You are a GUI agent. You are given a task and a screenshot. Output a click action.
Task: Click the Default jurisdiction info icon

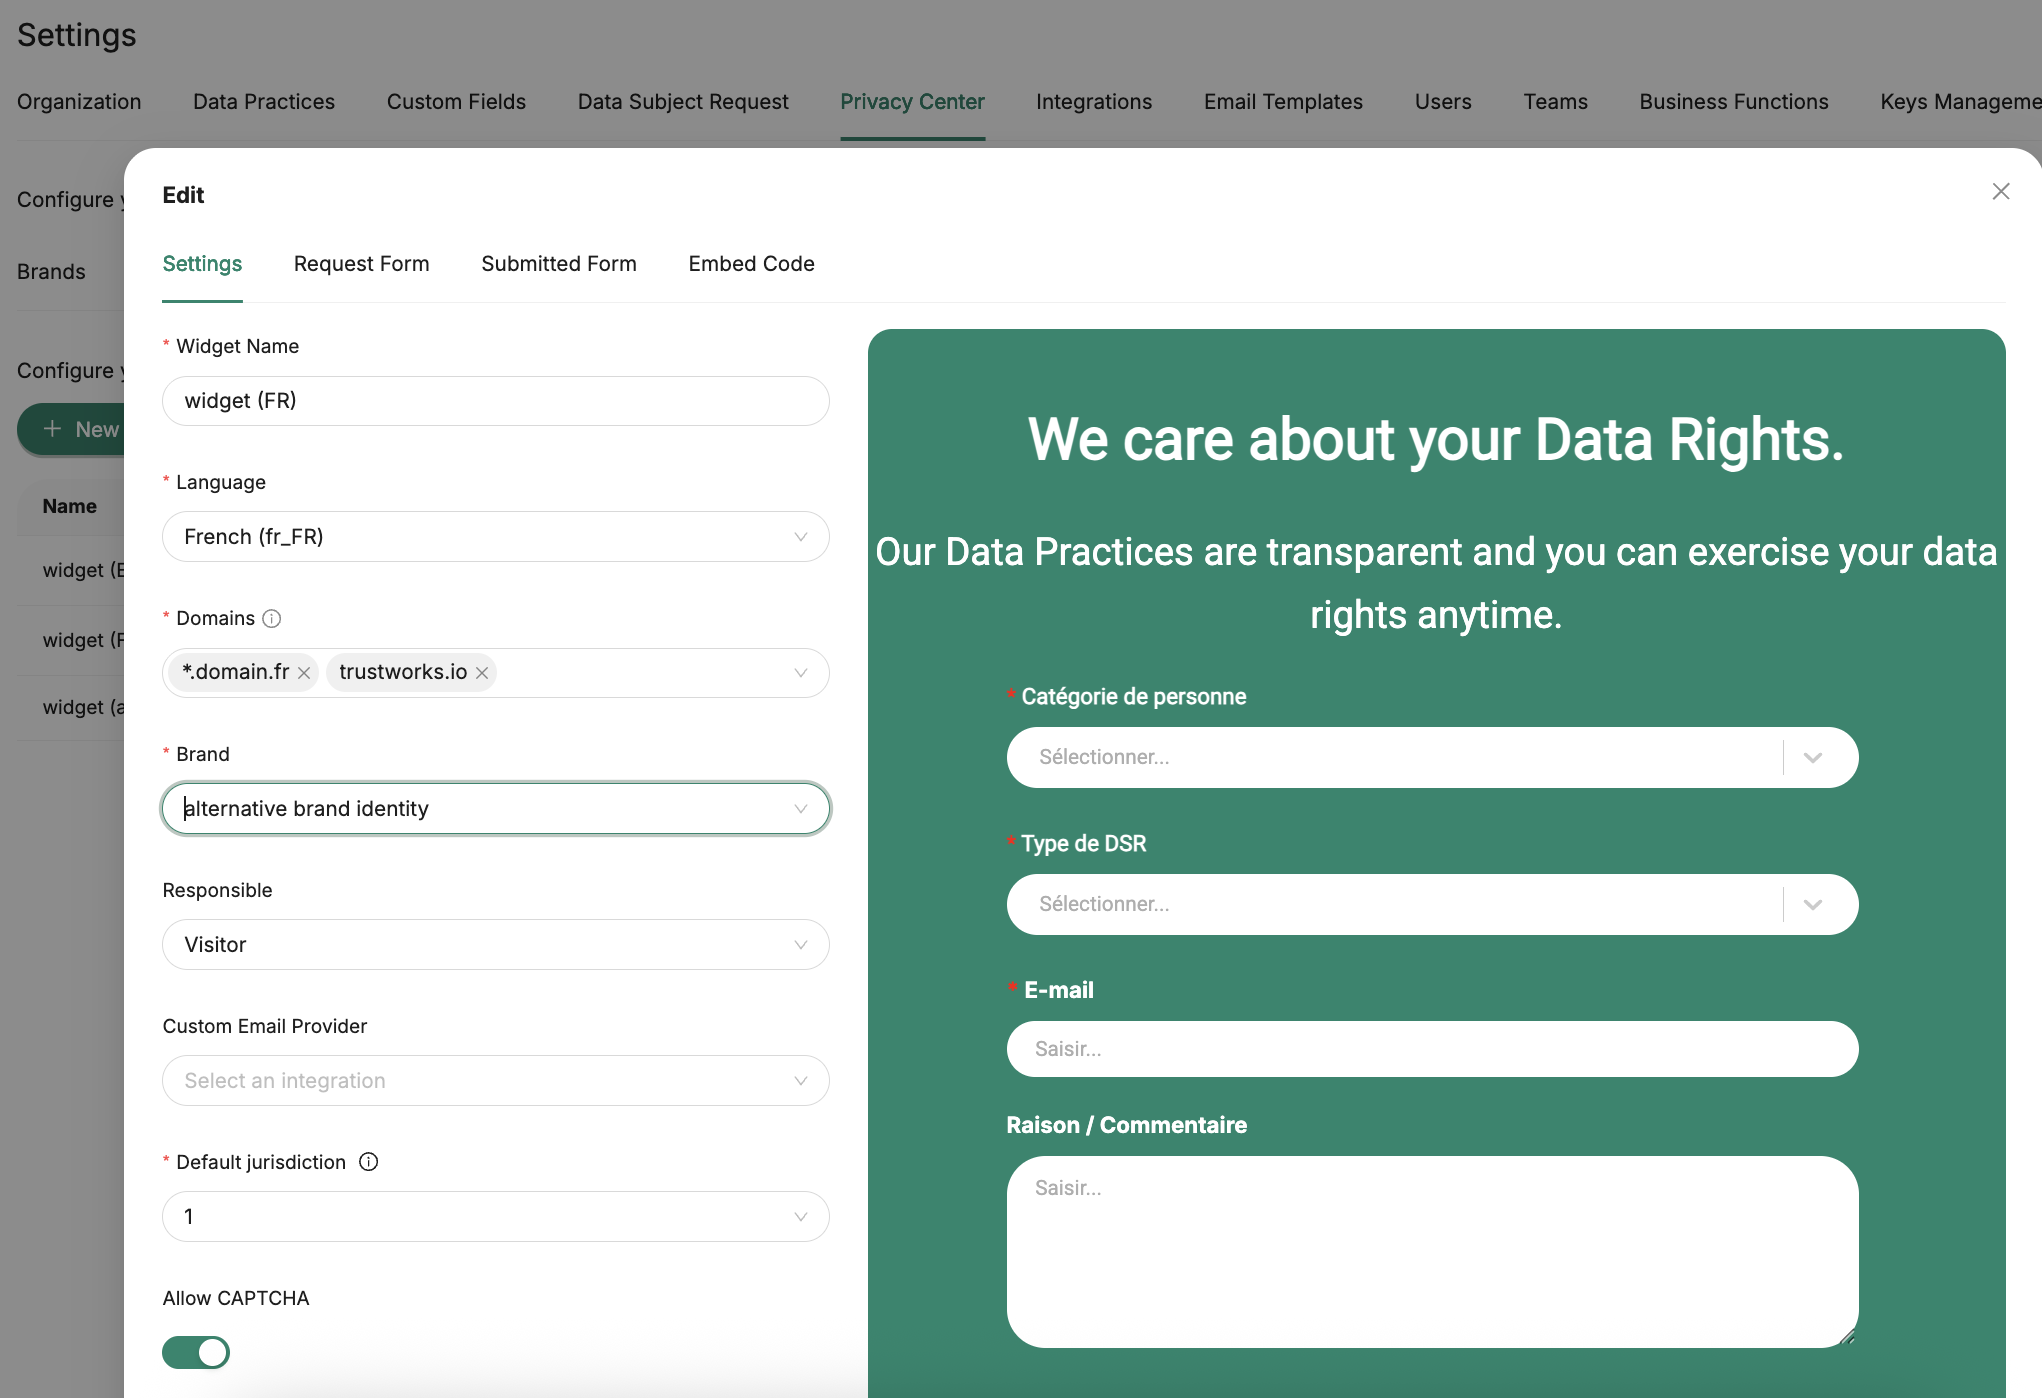click(x=368, y=1162)
